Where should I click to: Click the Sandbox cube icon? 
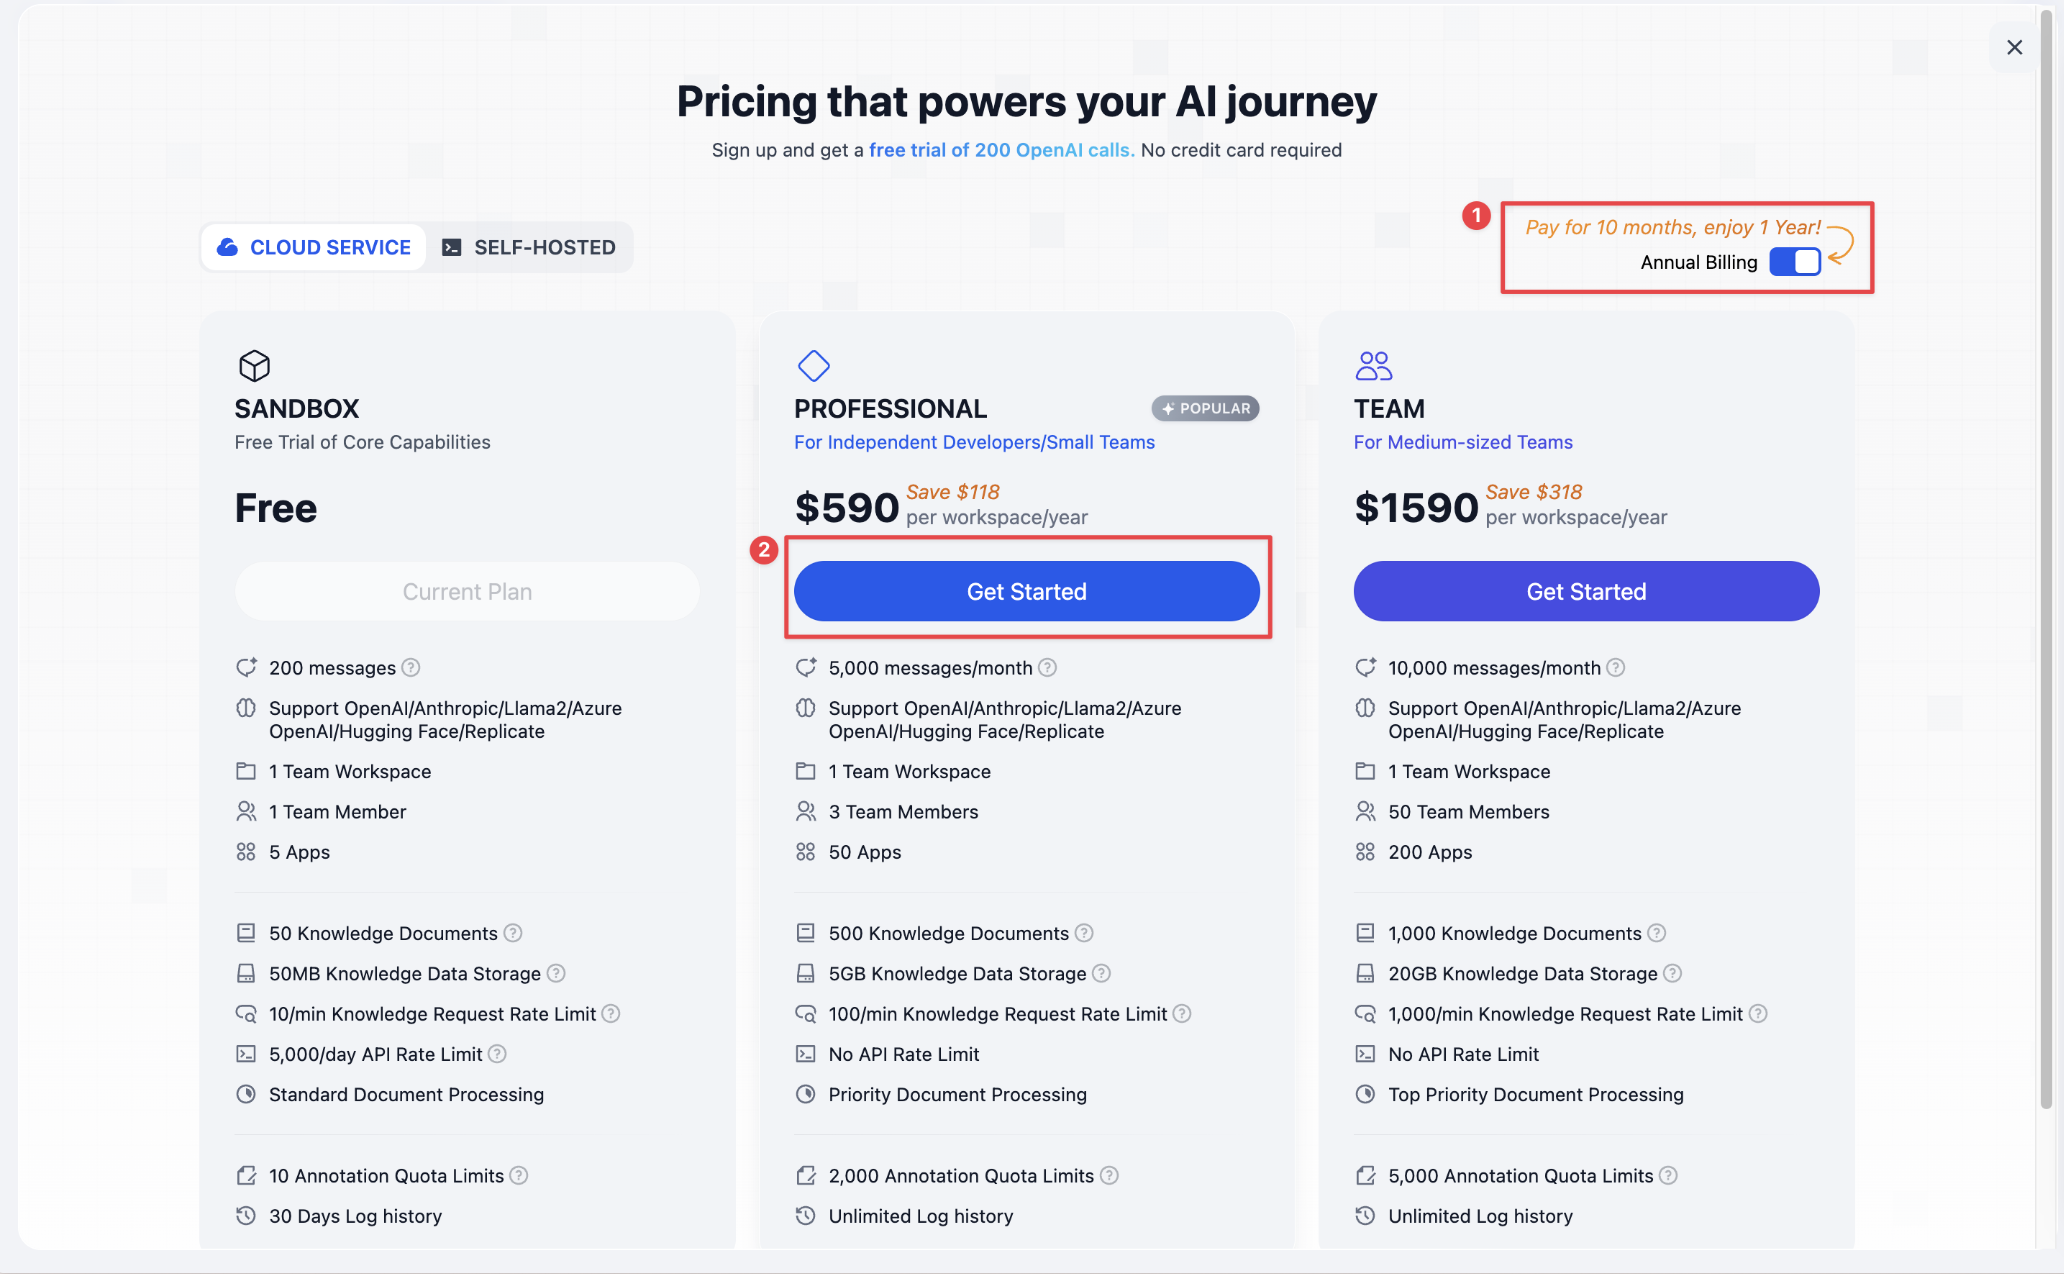tap(254, 366)
